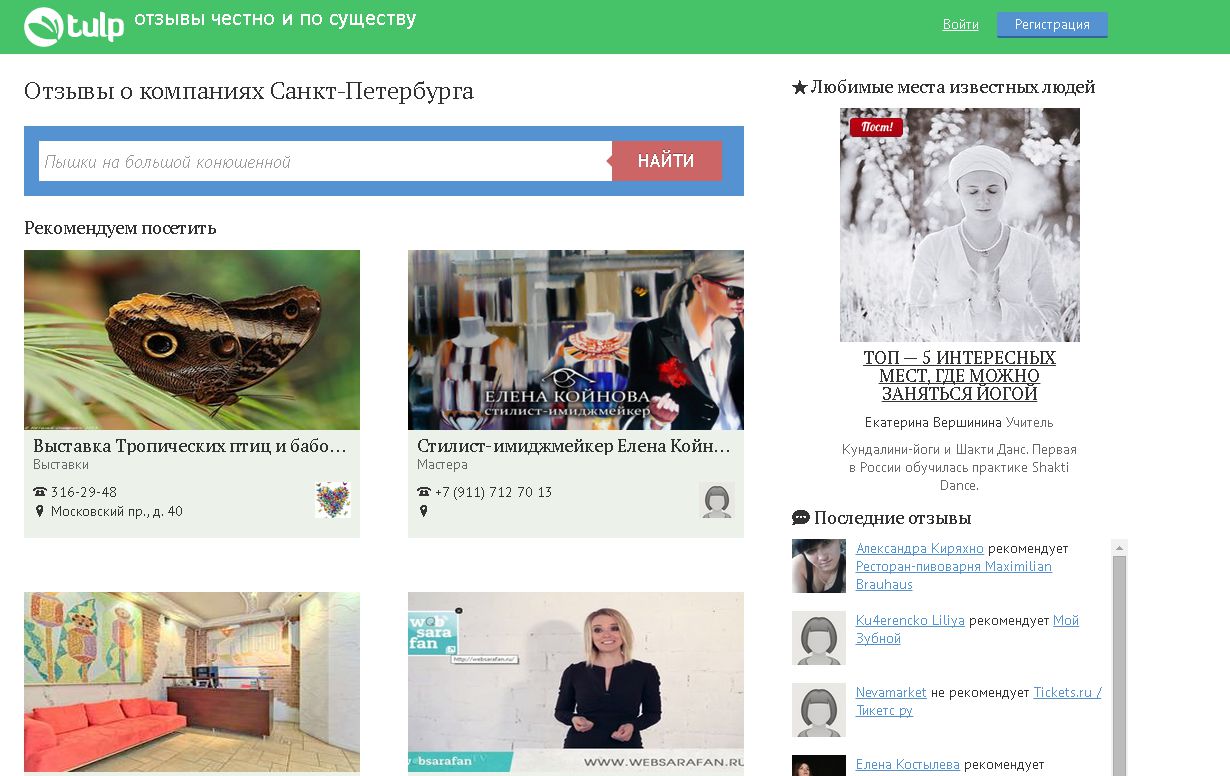Click the tagline отзывы честно и по существу

pos(275,19)
